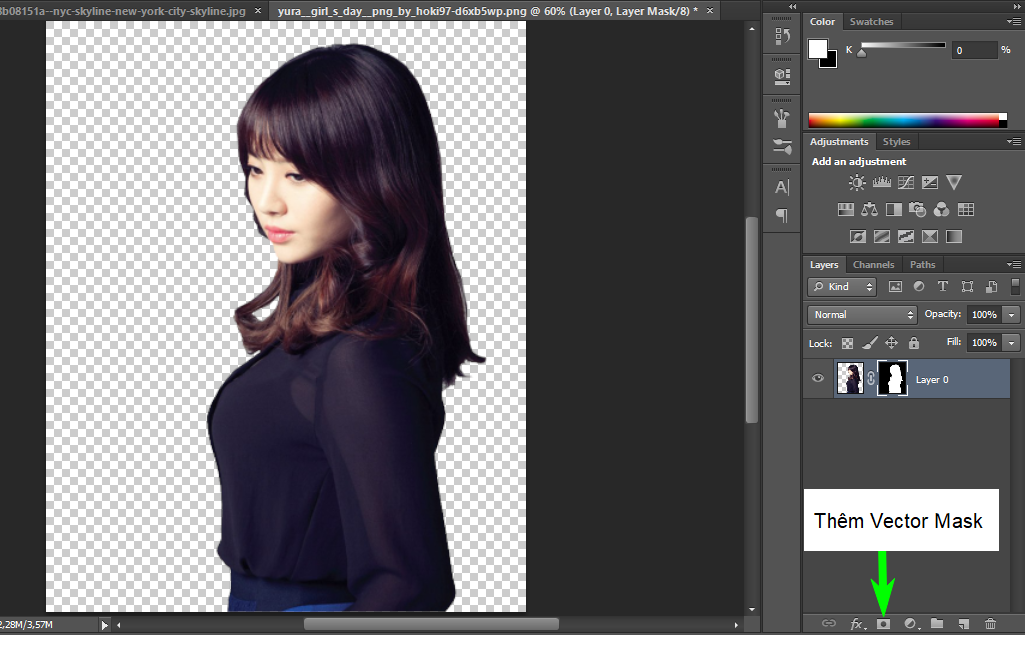The height and width of the screenshot is (646, 1025).
Task: Switch to the Swatches tab
Action: pos(871,22)
